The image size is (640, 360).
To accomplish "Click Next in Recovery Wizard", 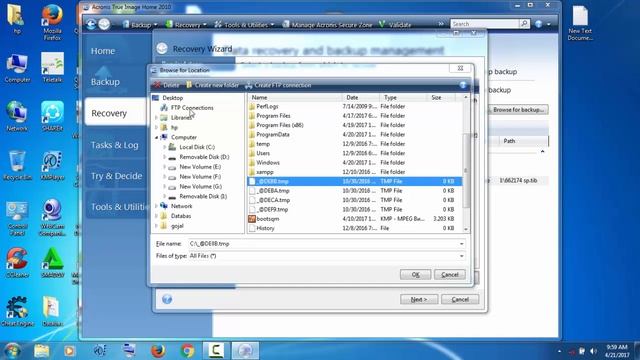I will click(419, 300).
